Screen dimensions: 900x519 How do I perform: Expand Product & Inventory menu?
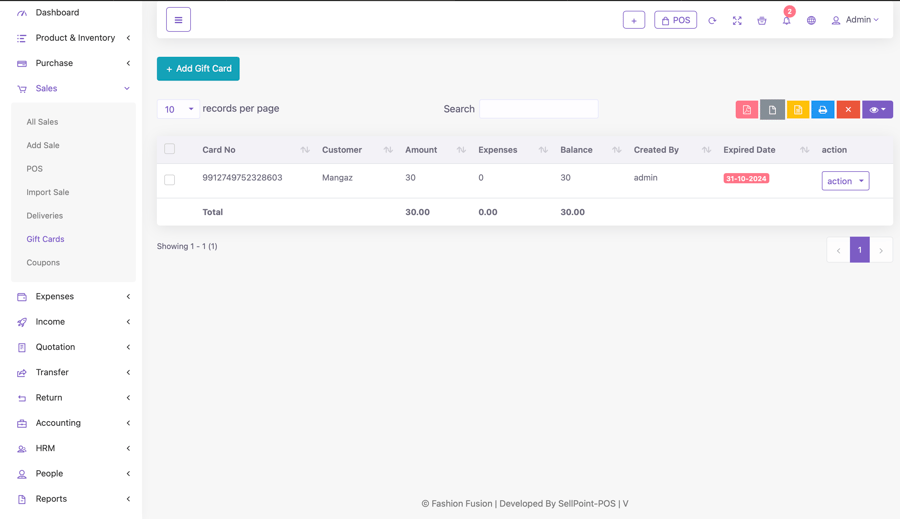pyautogui.click(x=74, y=38)
